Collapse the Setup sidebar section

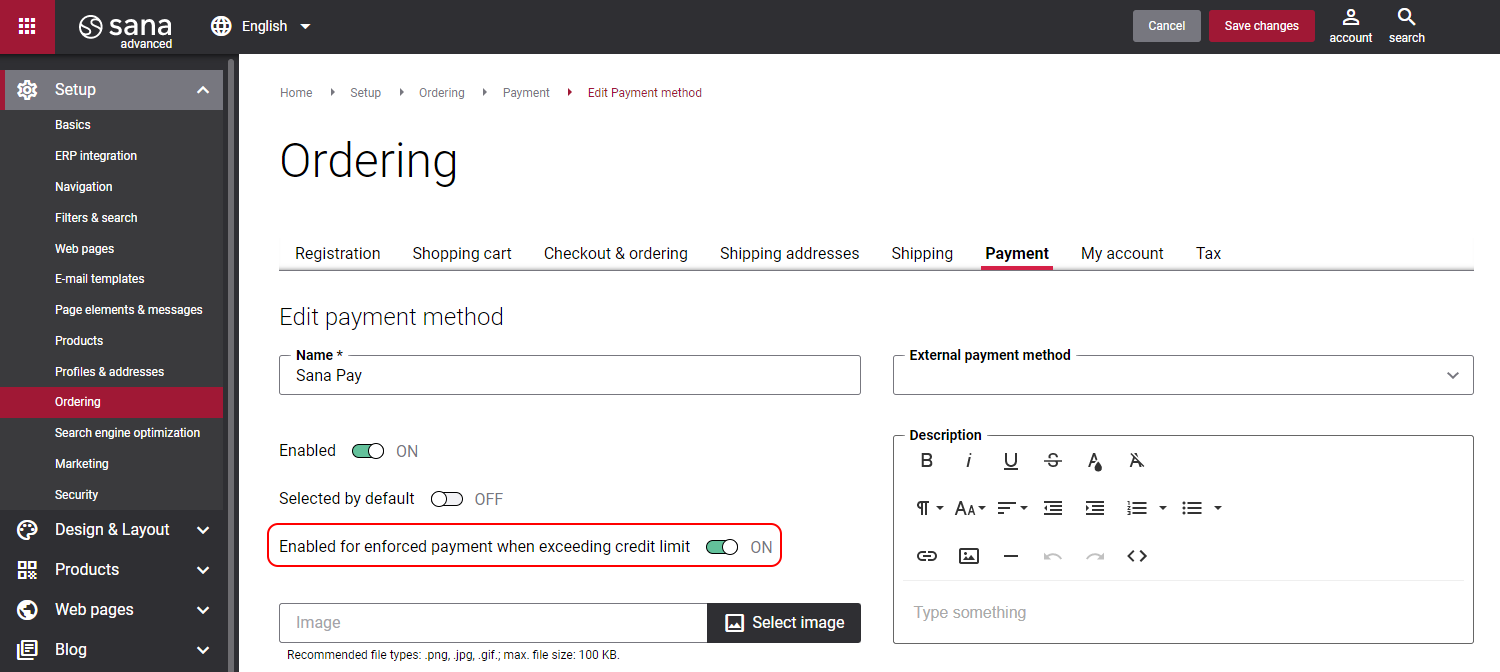(203, 90)
